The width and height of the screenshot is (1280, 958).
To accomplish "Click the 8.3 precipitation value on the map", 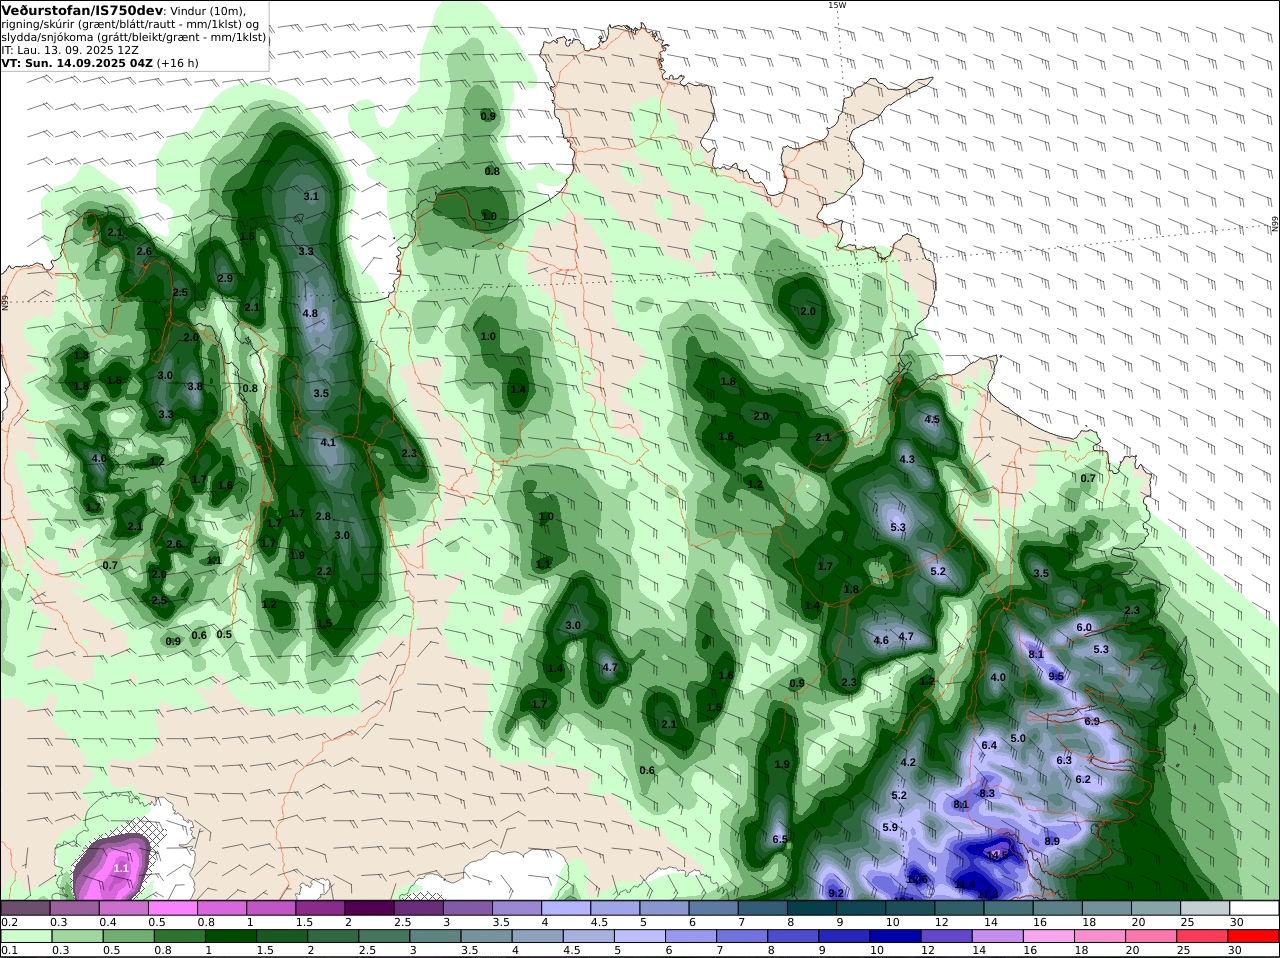I will tap(987, 793).
